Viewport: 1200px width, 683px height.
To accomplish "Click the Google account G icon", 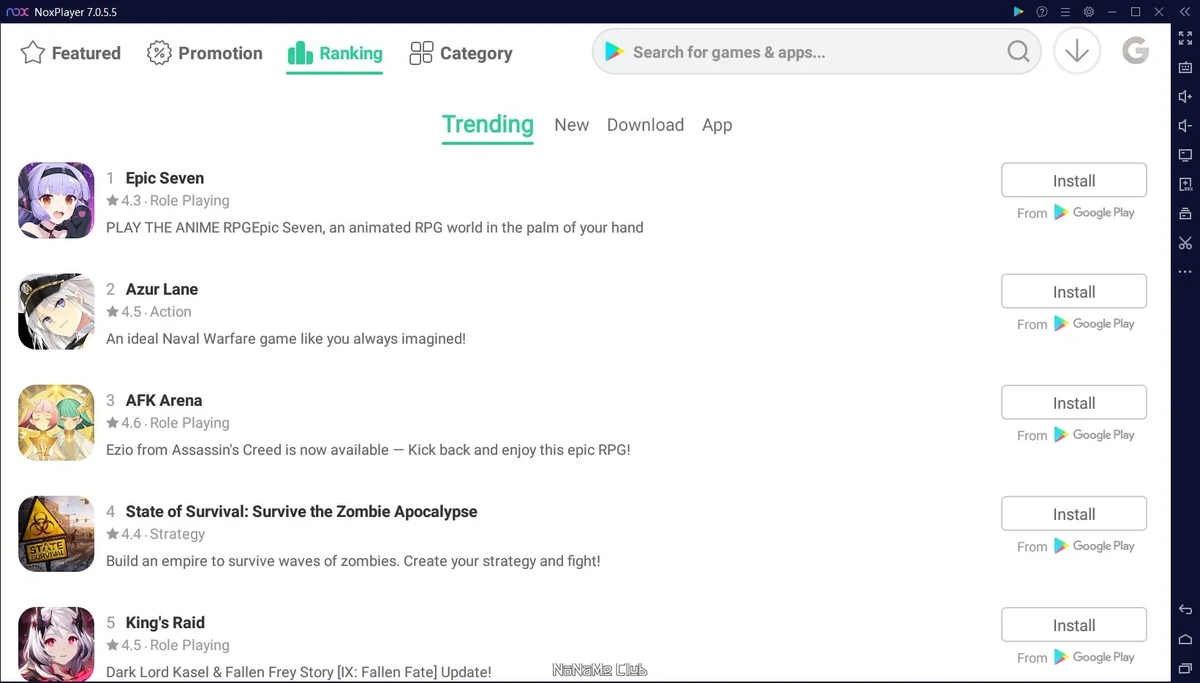I will pos(1135,51).
